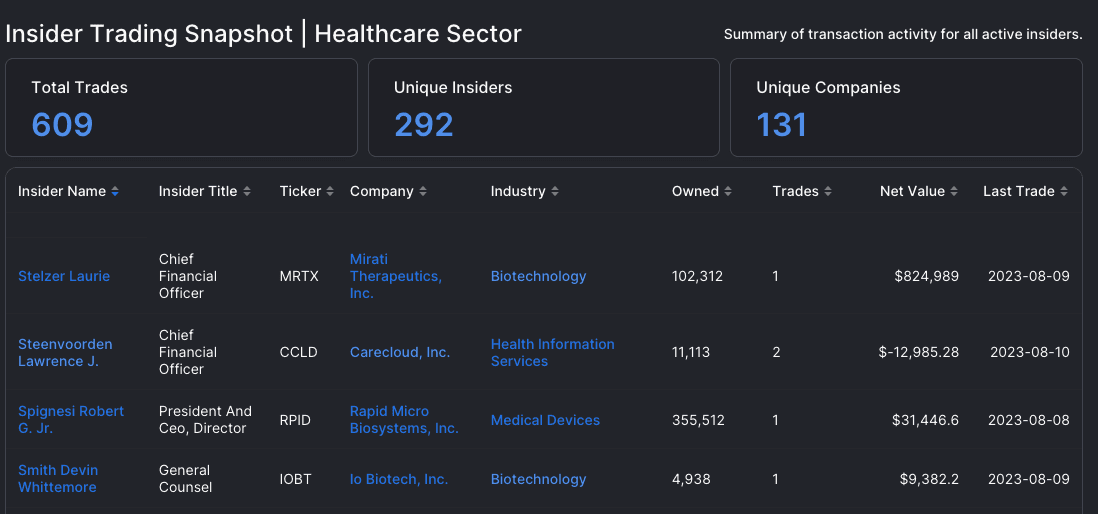Click the transaction activity summary text
This screenshot has width=1098, height=514.
[903, 34]
